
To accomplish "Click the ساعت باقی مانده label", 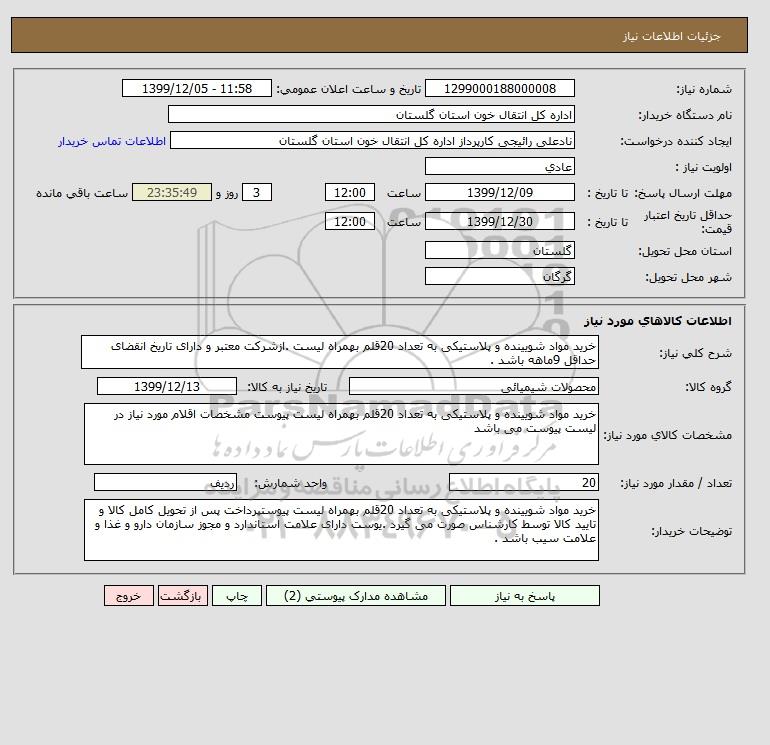I will click(x=82, y=193).
